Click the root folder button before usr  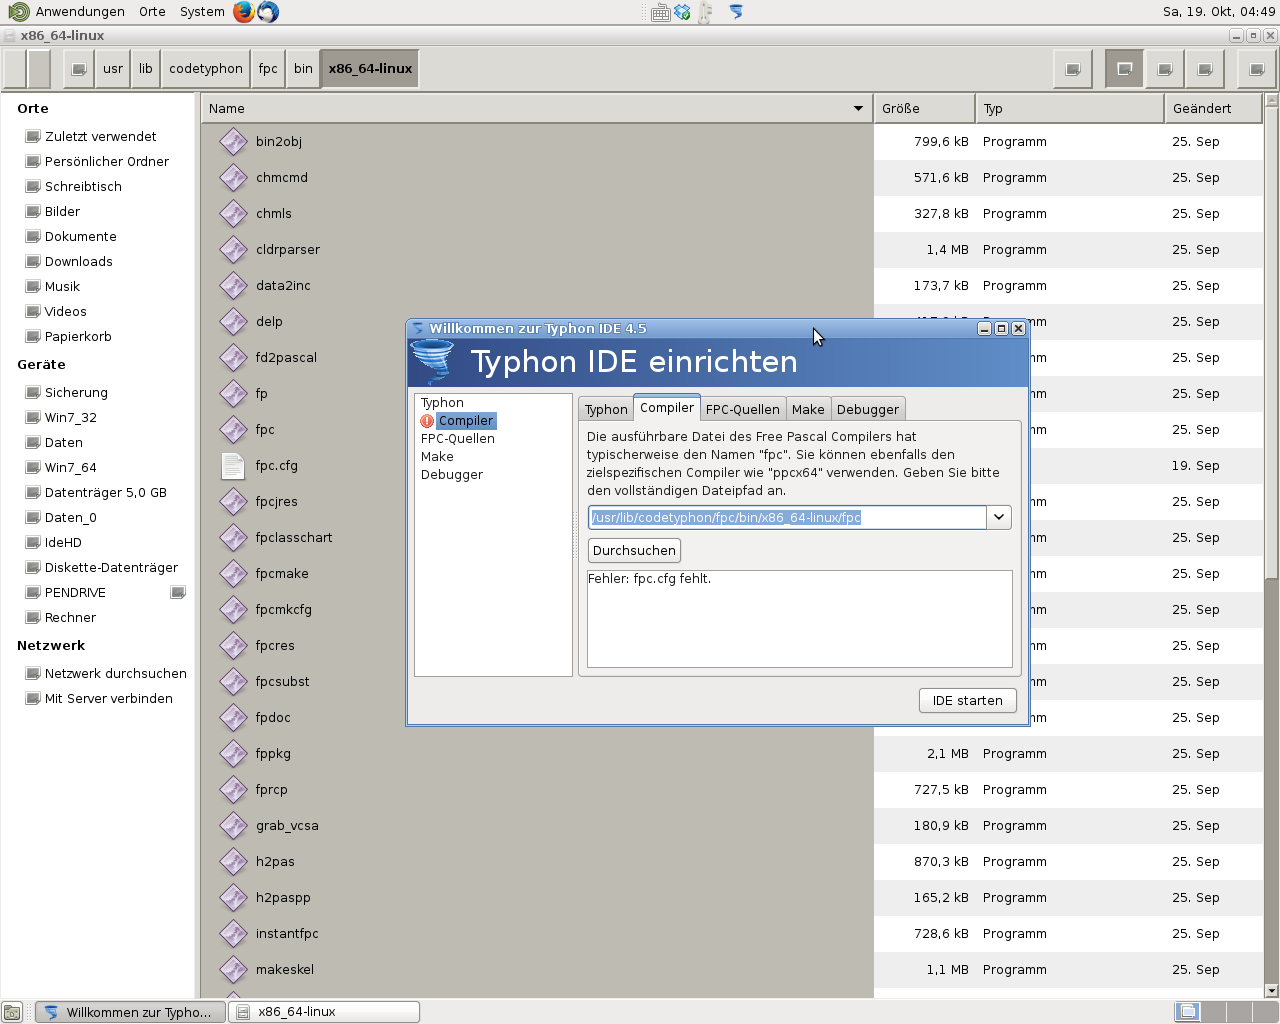(x=79, y=69)
